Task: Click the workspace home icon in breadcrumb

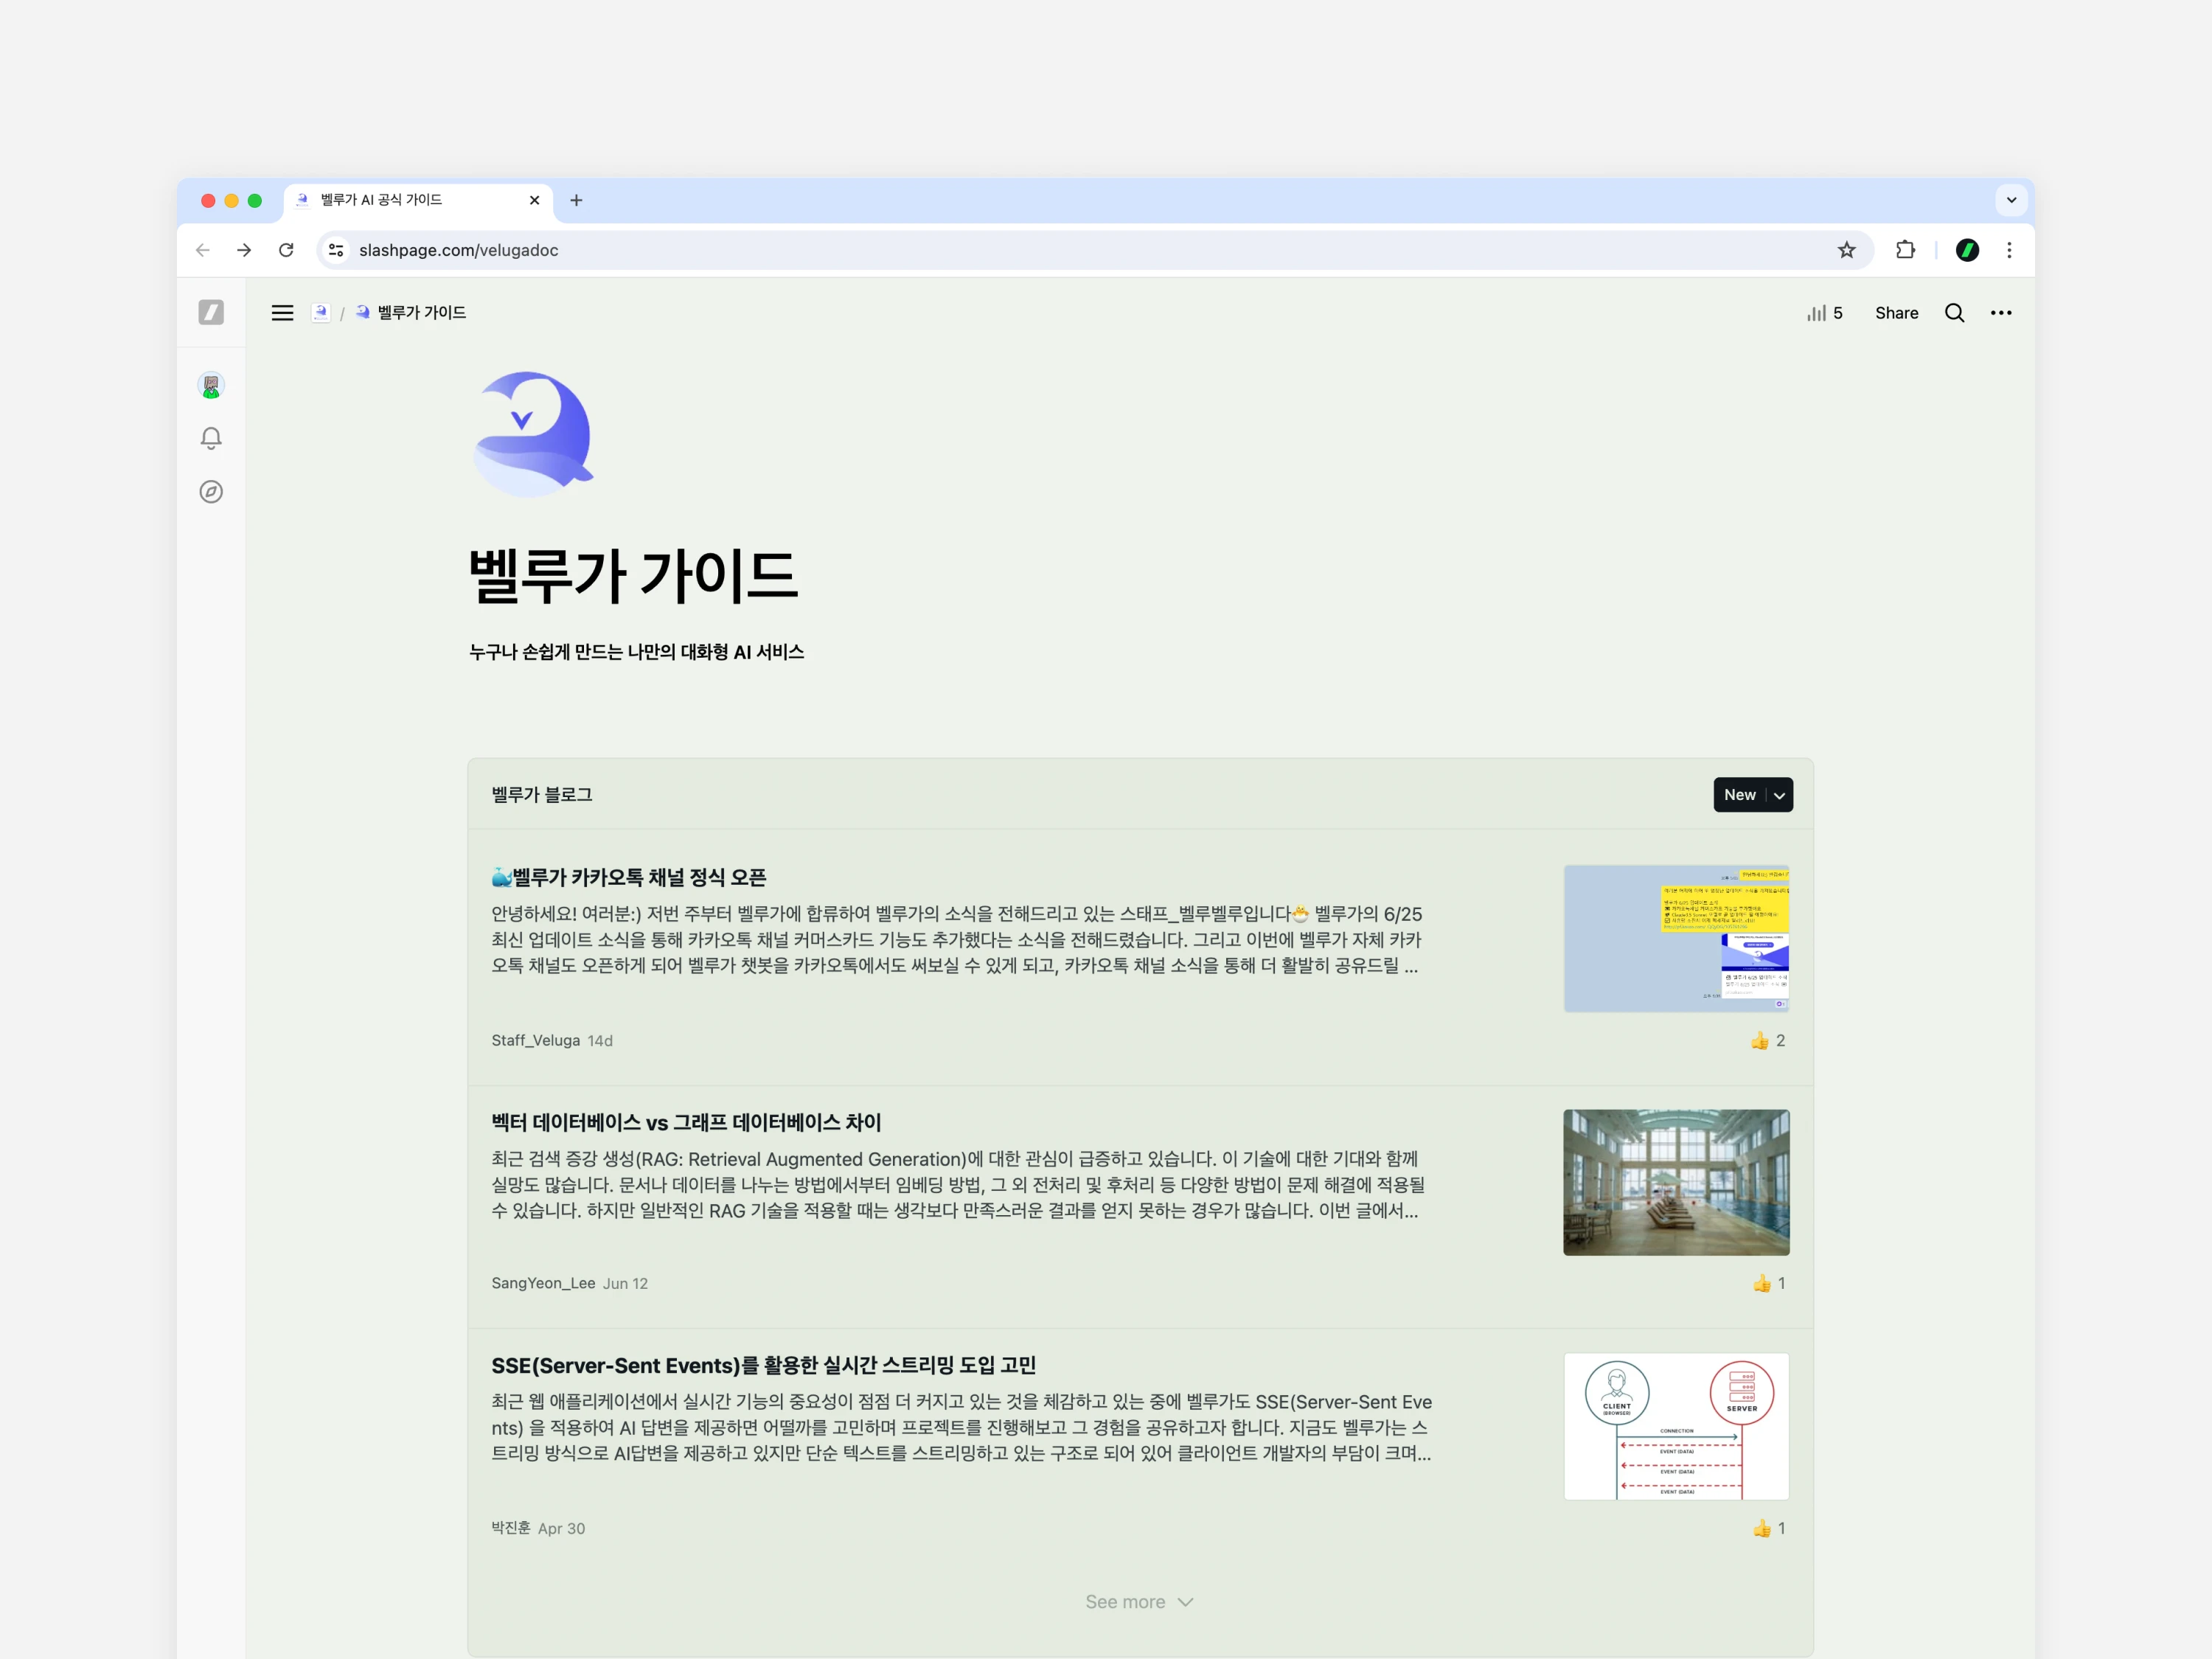Action: (x=320, y=313)
